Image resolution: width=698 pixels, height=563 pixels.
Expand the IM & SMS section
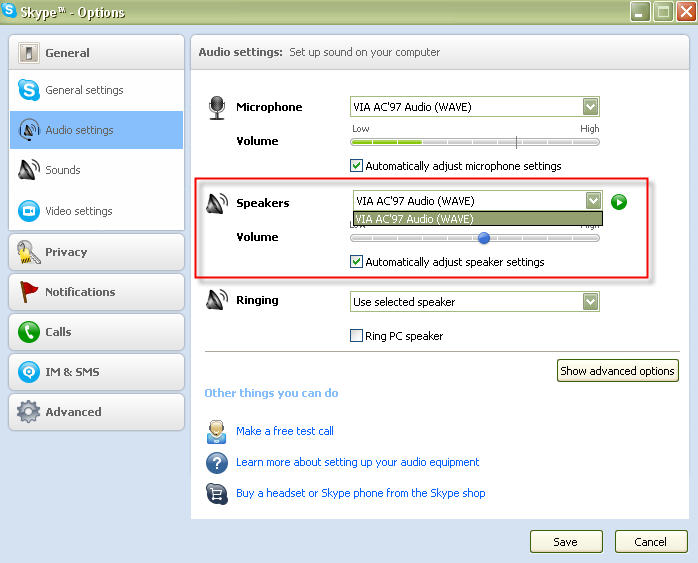coord(96,372)
